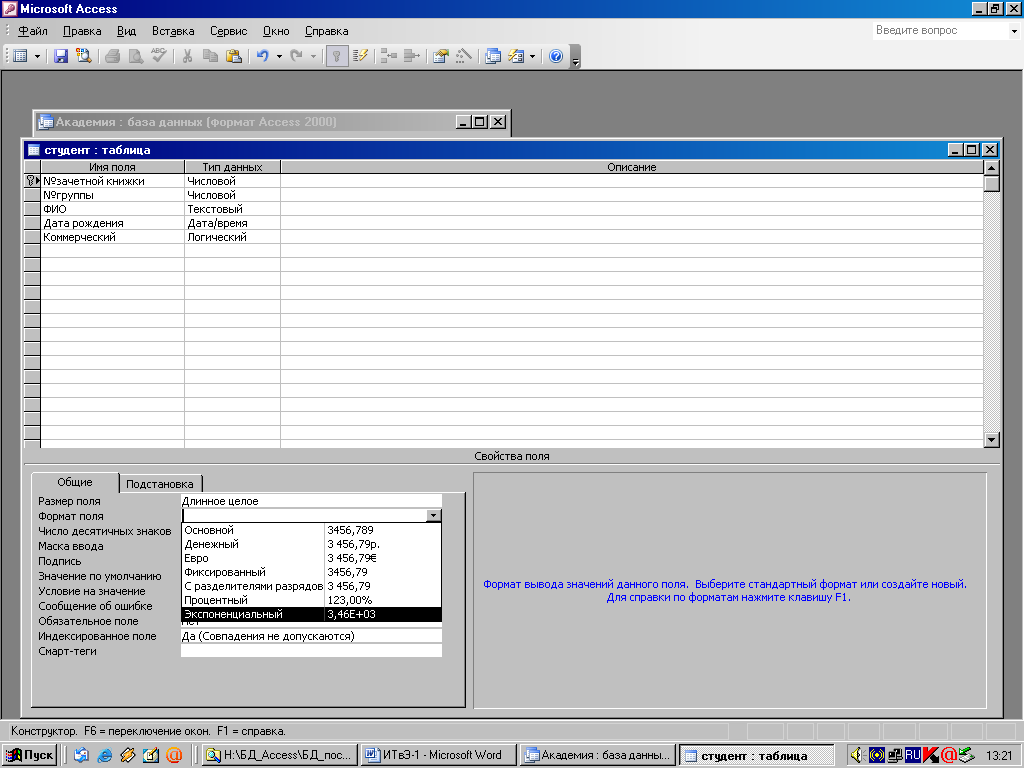Open the Сервис menu
Image resolution: width=1024 pixels, height=768 pixels.
tap(228, 31)
